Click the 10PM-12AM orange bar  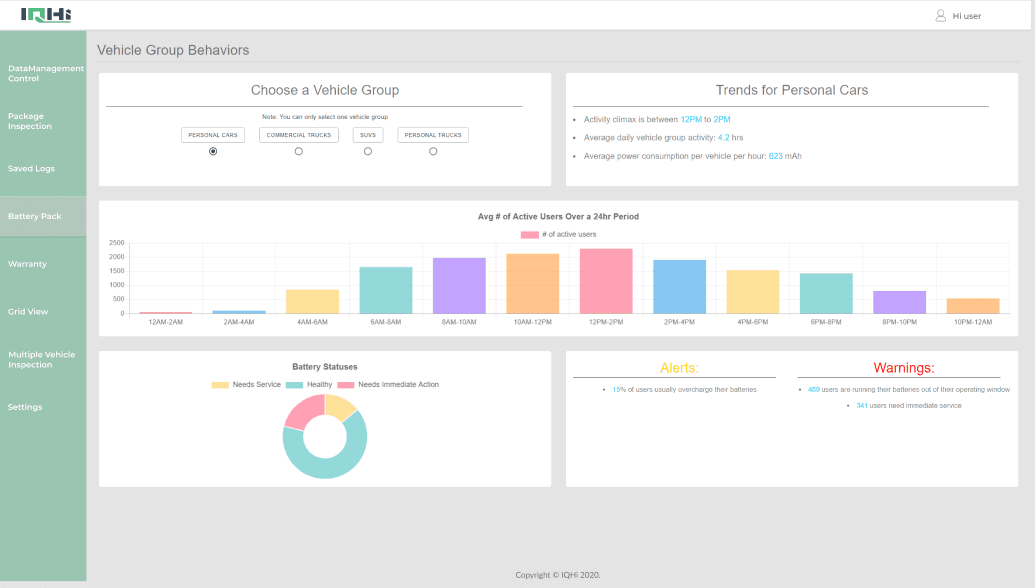point(973,306)
